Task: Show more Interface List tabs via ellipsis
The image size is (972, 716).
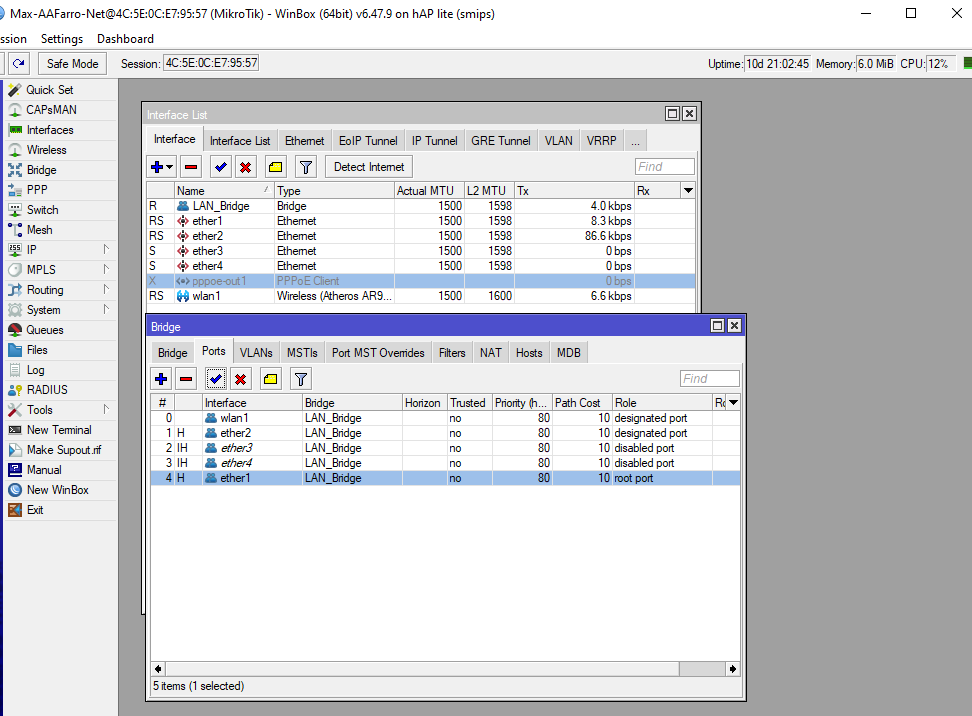Action: tap(635, 141)
